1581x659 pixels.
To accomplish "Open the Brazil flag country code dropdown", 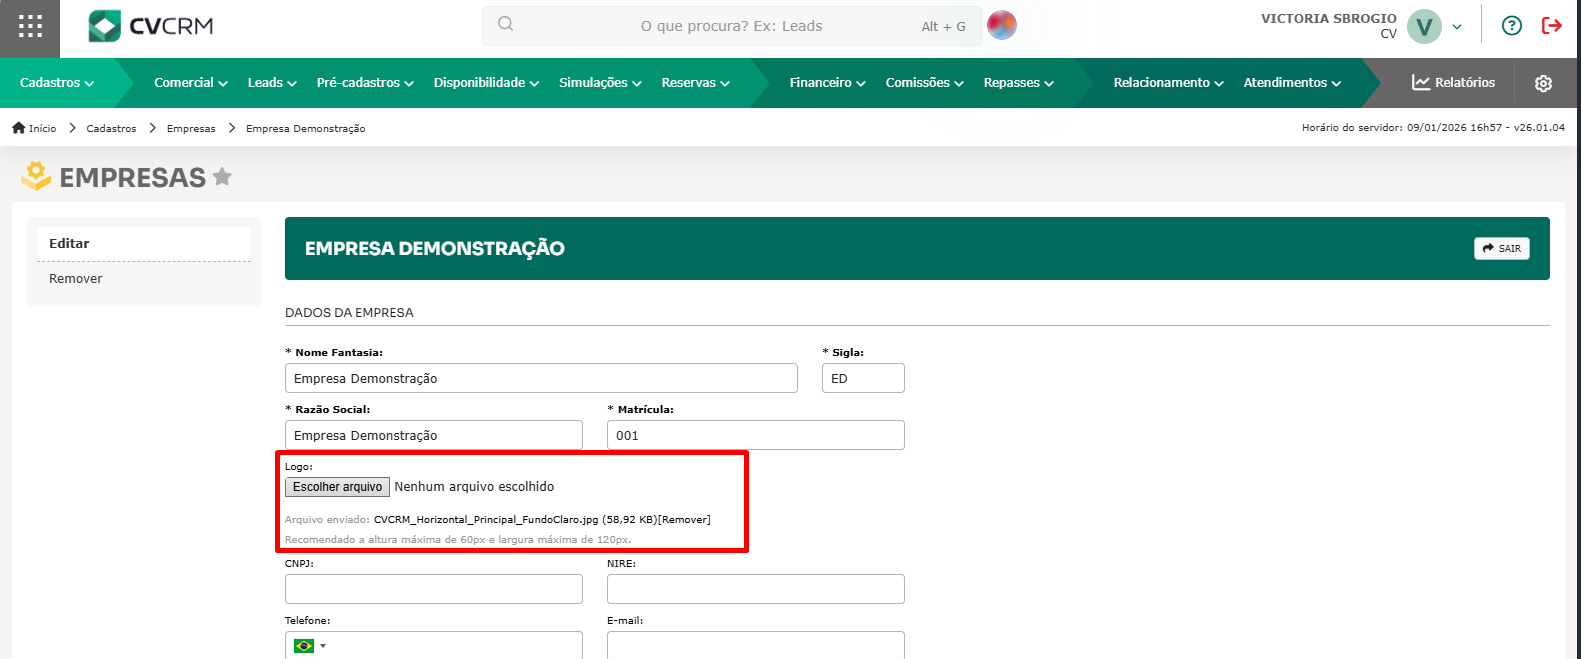I will click(310, 646).
